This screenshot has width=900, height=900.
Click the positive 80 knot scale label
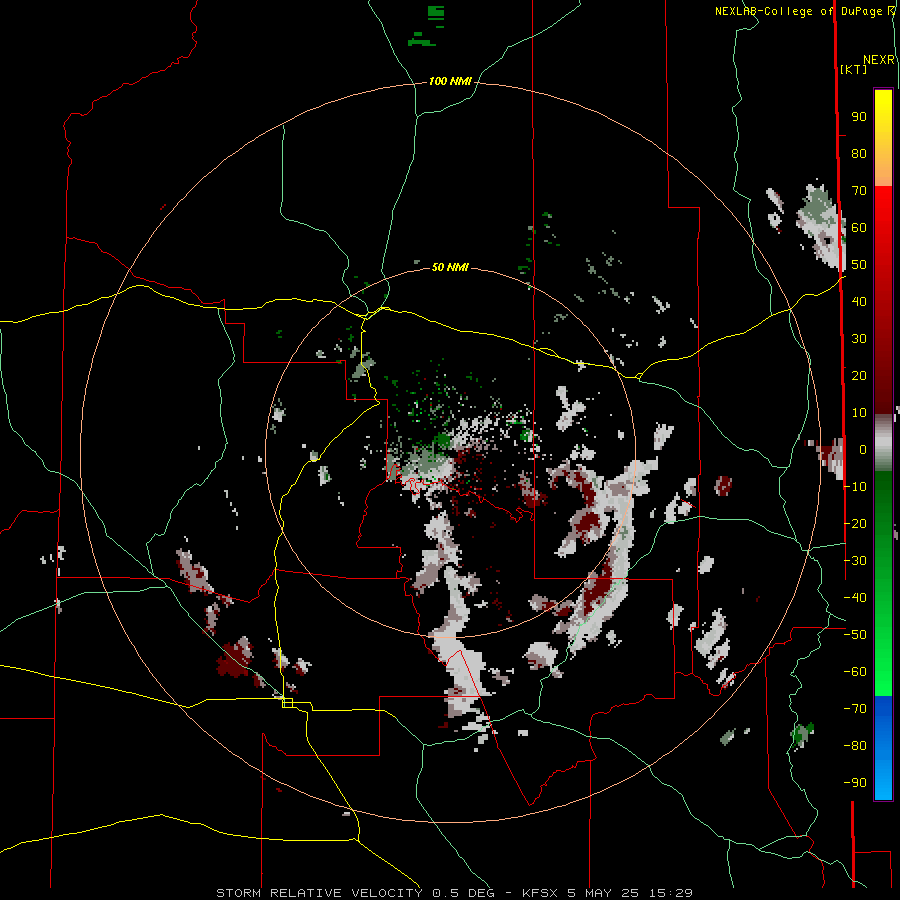click(x=859, y=154)
